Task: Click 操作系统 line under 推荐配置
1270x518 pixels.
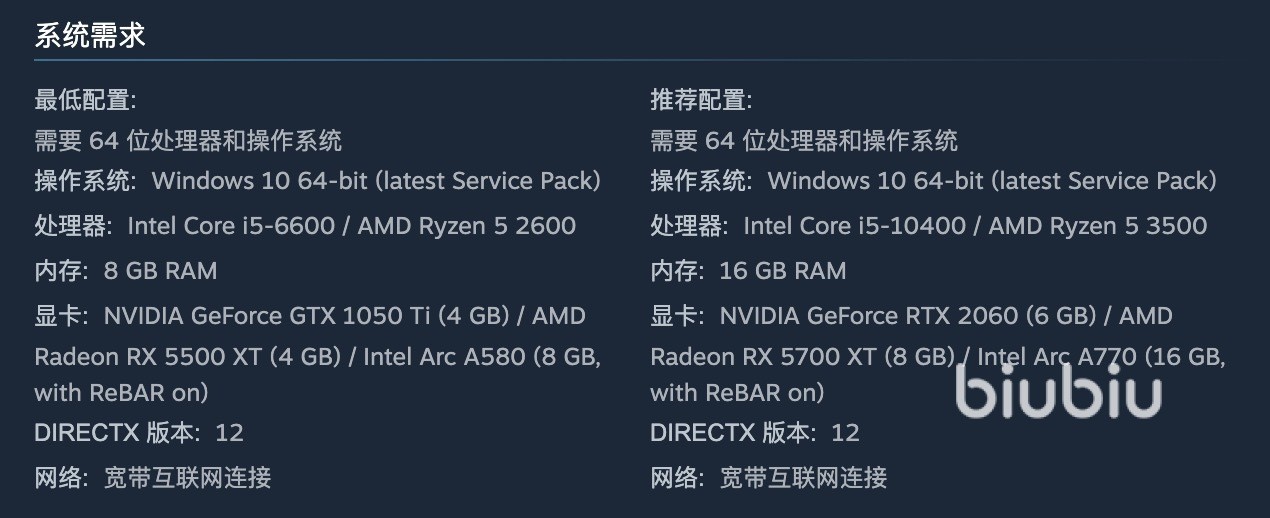Action: coord(934,181)
